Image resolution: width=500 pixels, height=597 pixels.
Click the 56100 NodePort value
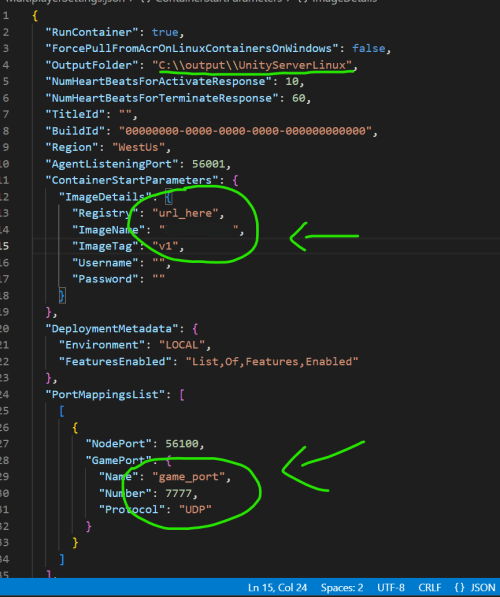pyautogui.click(x=182, y=443)
